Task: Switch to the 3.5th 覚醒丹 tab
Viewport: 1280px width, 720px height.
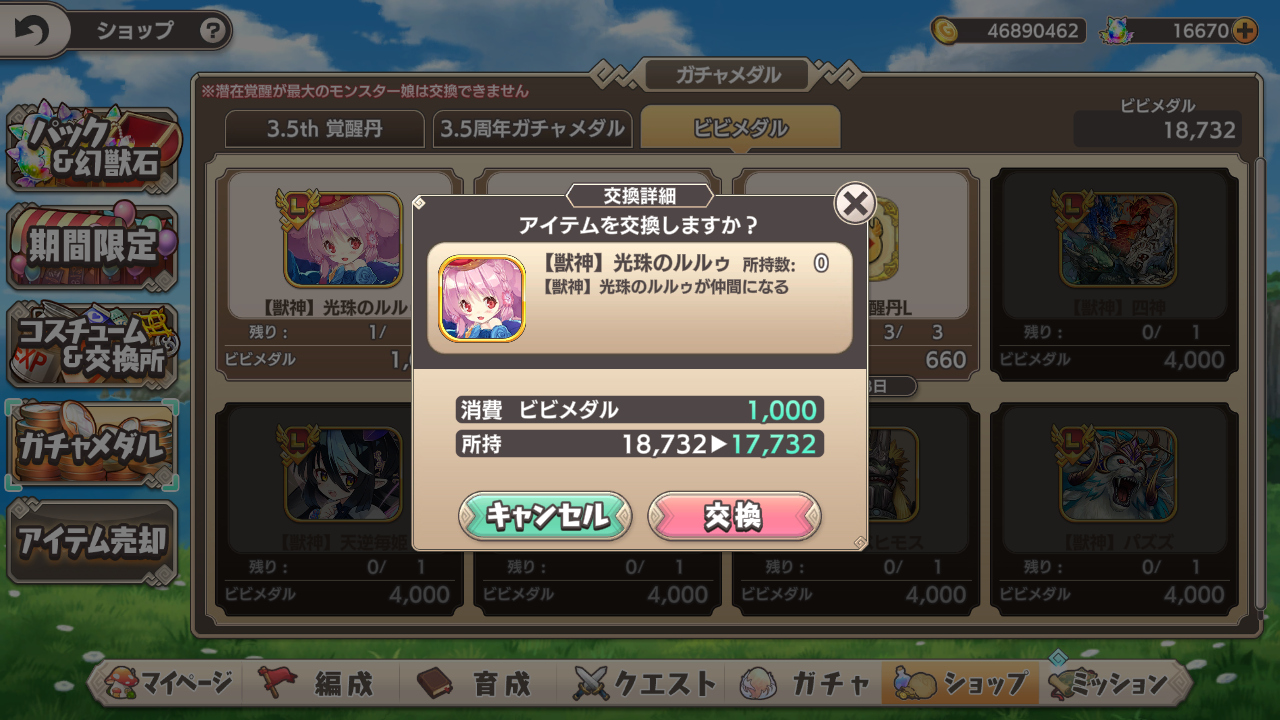Action: tap(325, 129)
